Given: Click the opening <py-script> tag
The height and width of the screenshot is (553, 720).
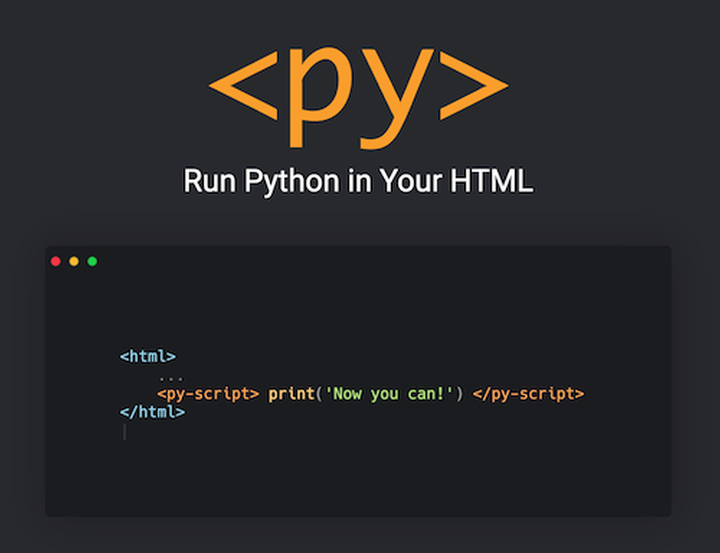Looking at the screenshot, I should [x=208, y=394].
